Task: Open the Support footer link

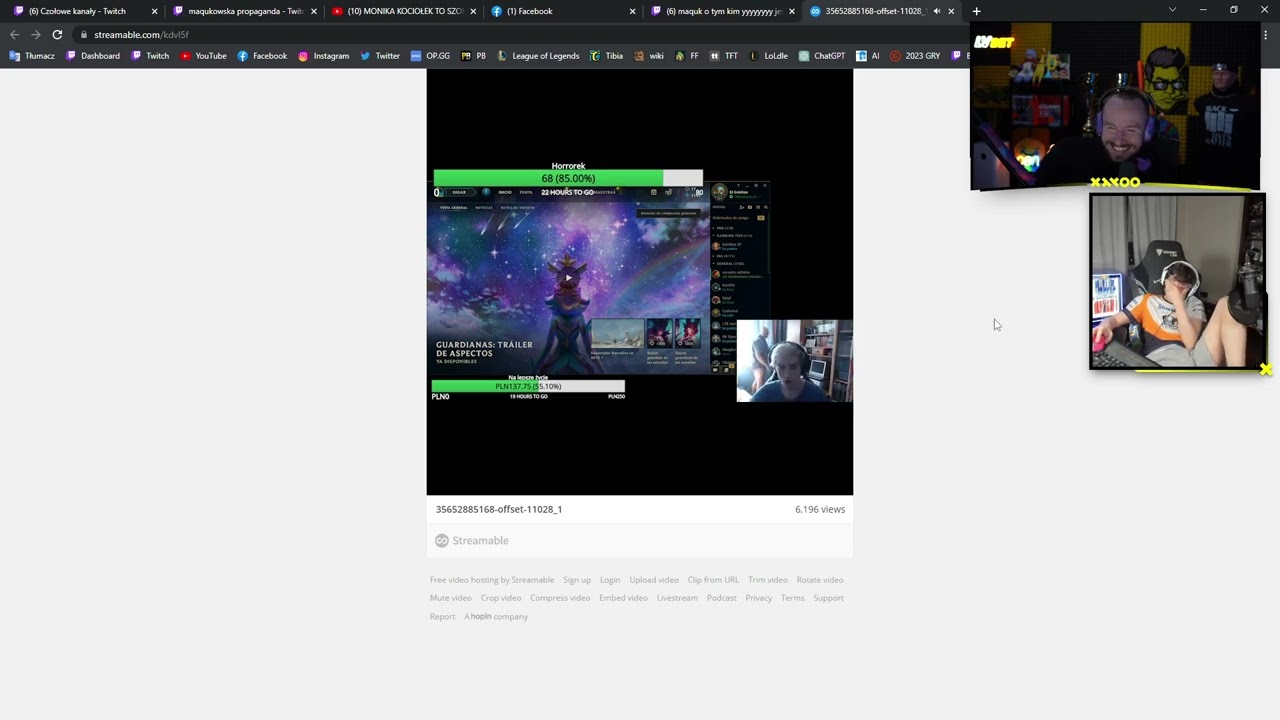Action: pyautogui.click(x=828, y=598)
